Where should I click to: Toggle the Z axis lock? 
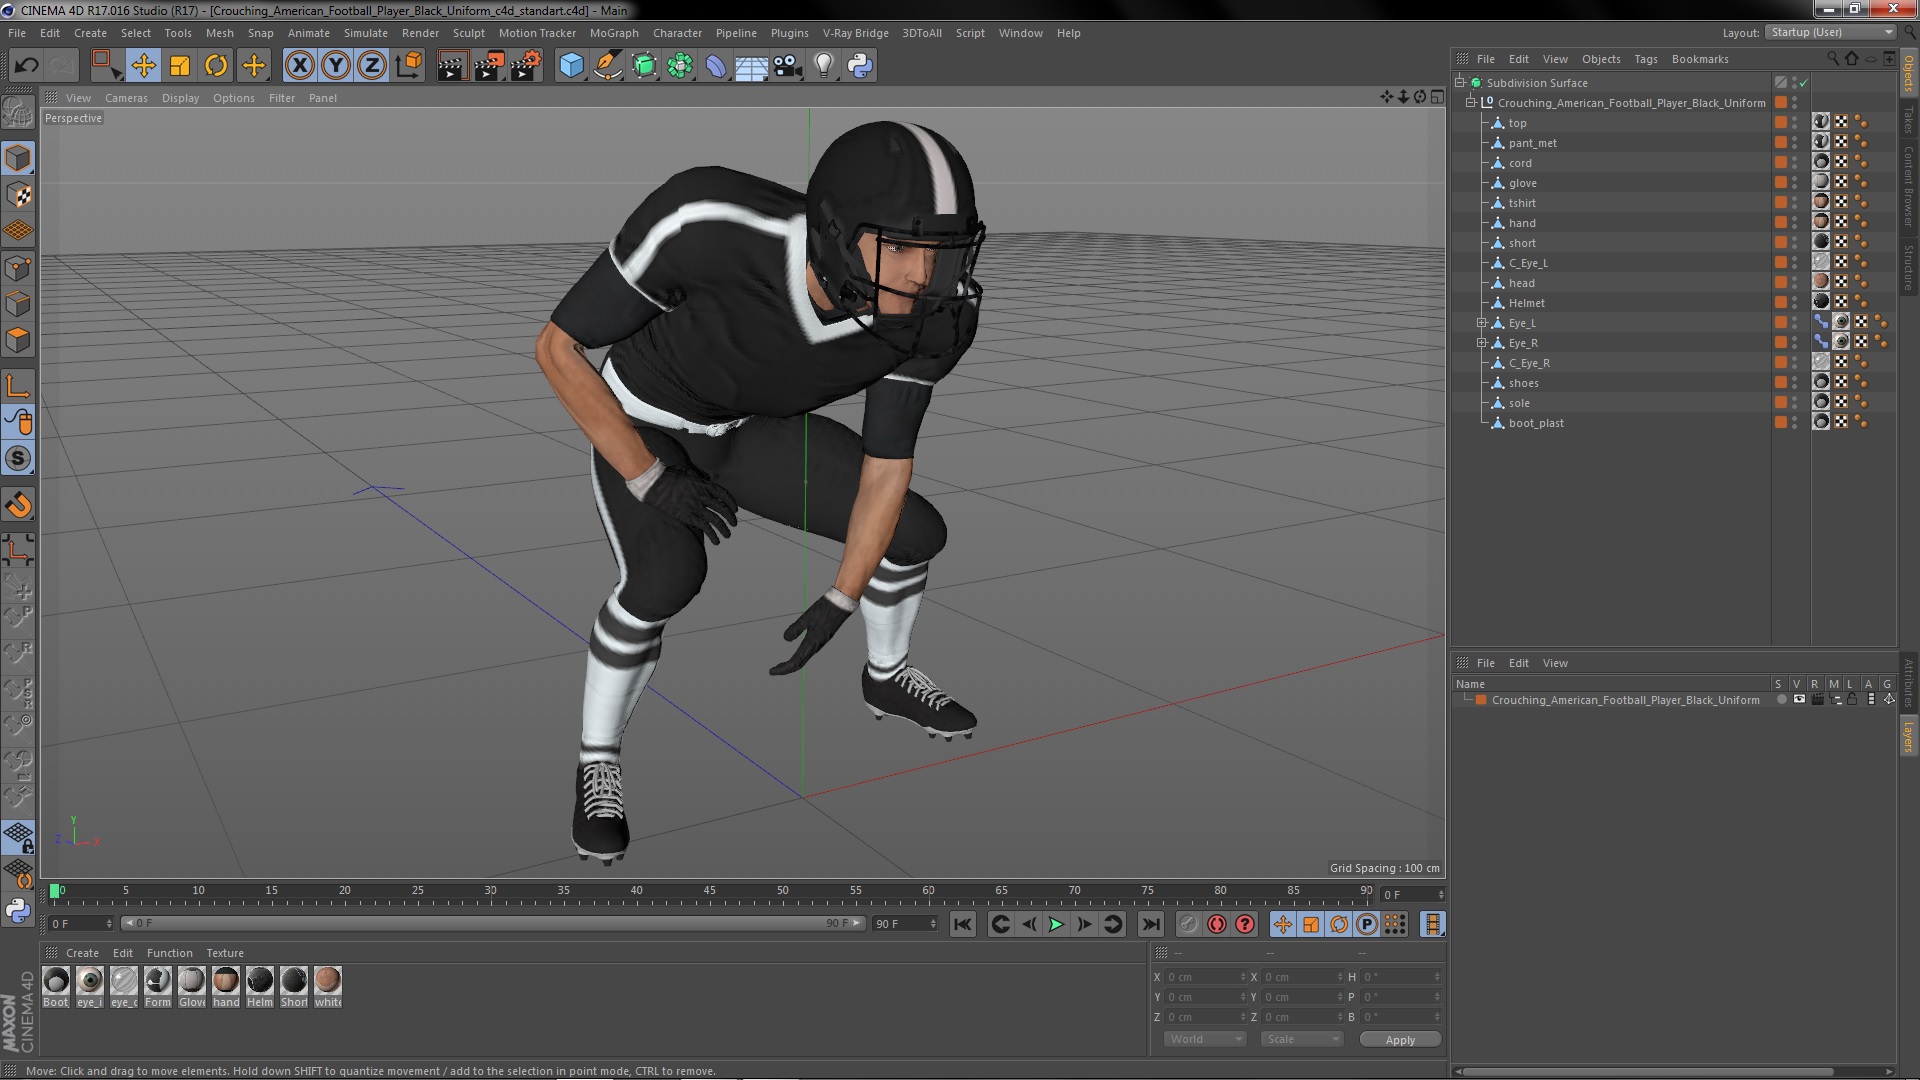(x=372, y=66)
